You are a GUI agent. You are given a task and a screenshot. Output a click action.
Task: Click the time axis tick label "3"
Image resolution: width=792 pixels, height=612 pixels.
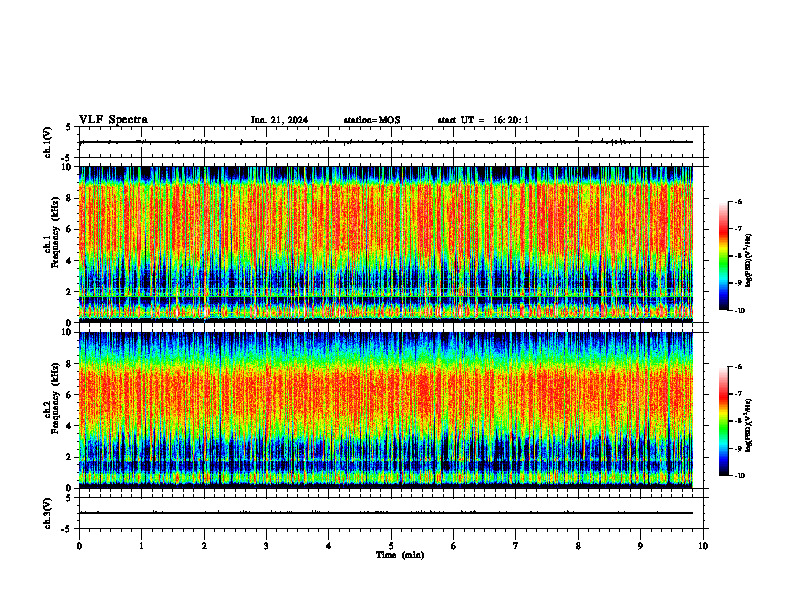pyautogui.click(x=266, y=546)
